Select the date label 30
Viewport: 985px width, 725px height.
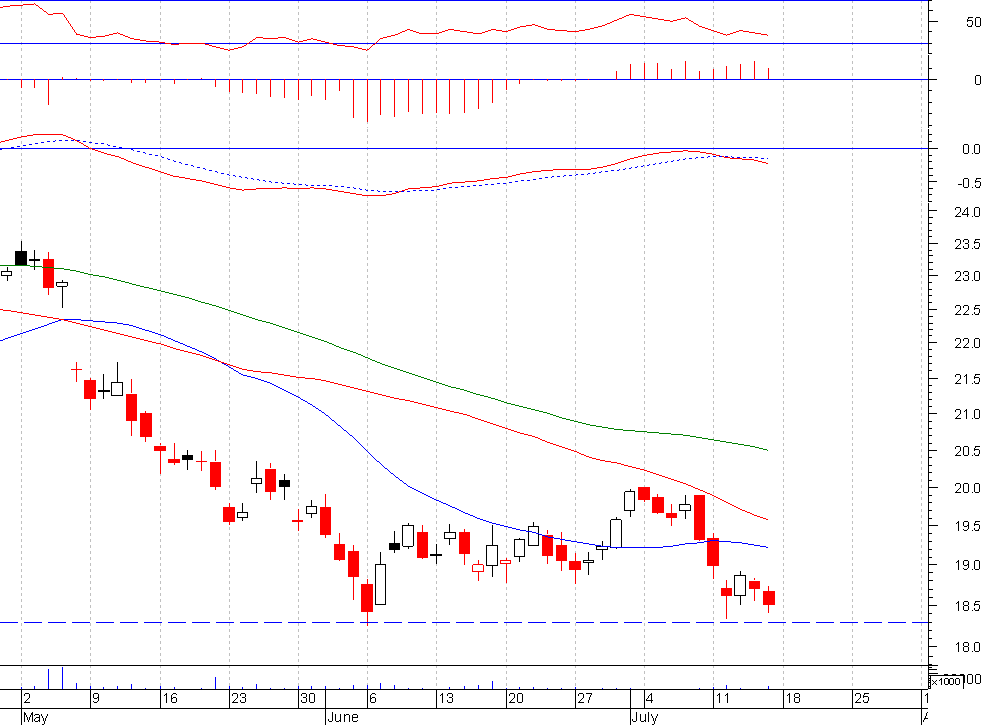point(308,699)
